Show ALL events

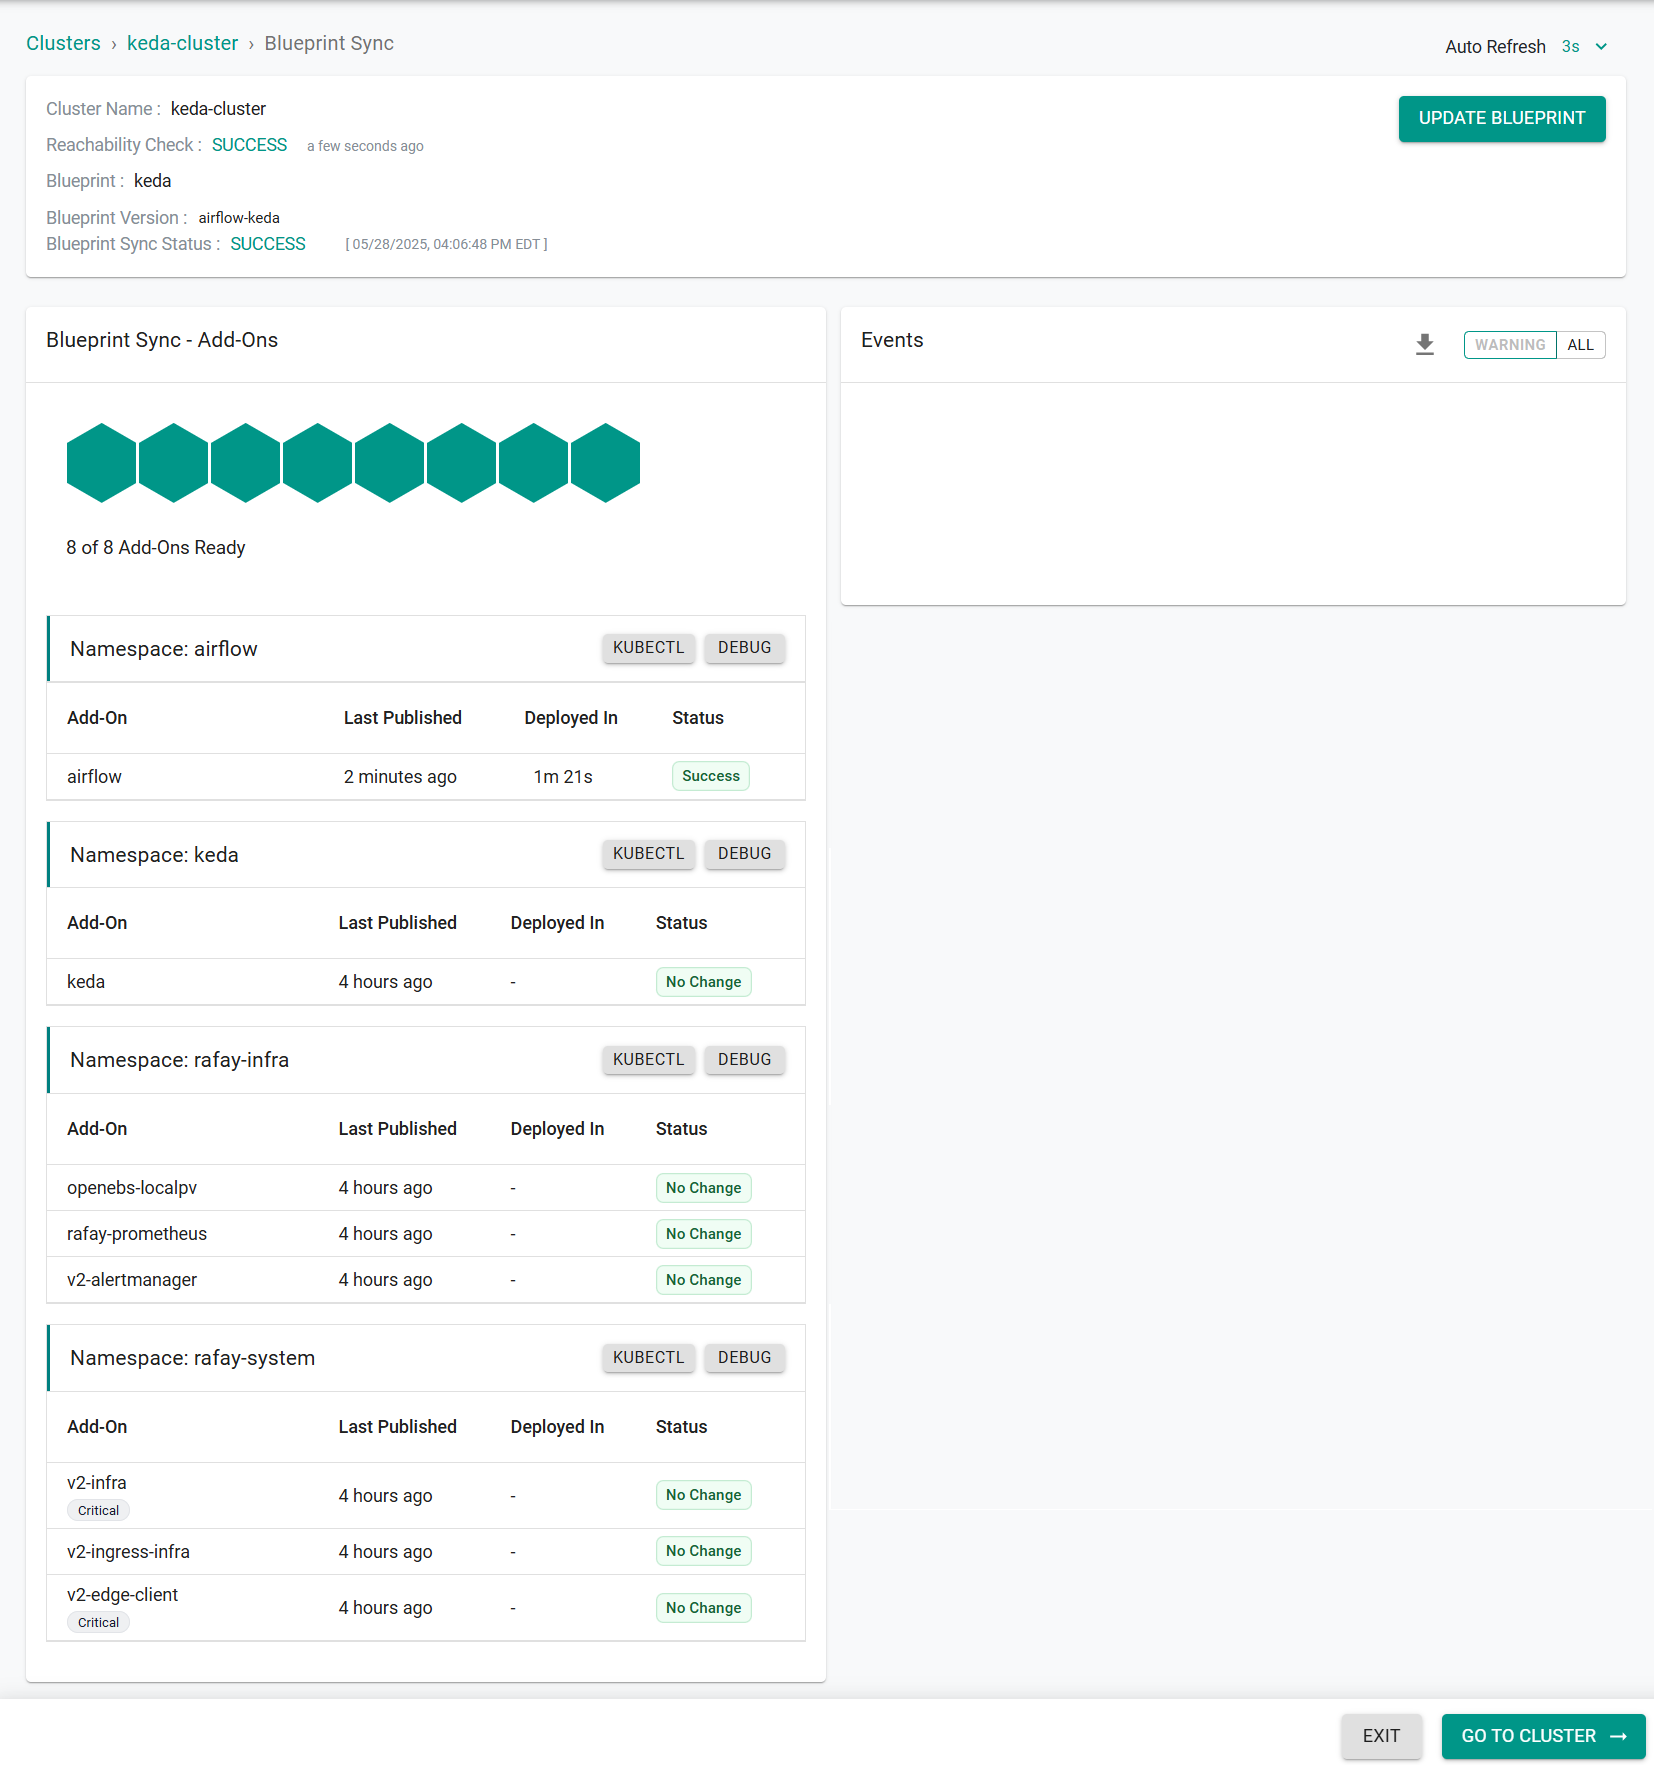point(1580,345)
